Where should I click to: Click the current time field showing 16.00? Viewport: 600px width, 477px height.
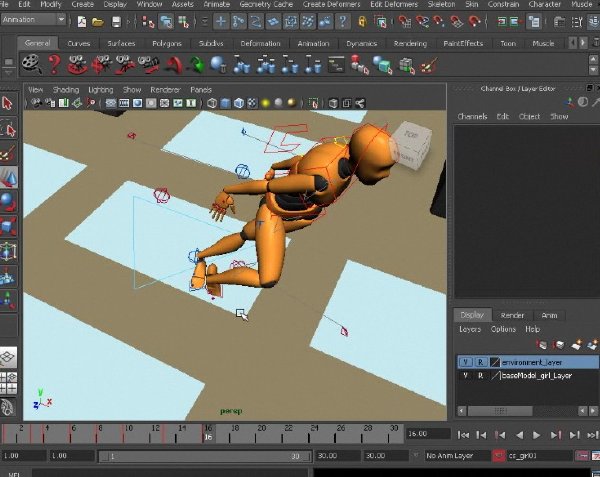[428, 434]
